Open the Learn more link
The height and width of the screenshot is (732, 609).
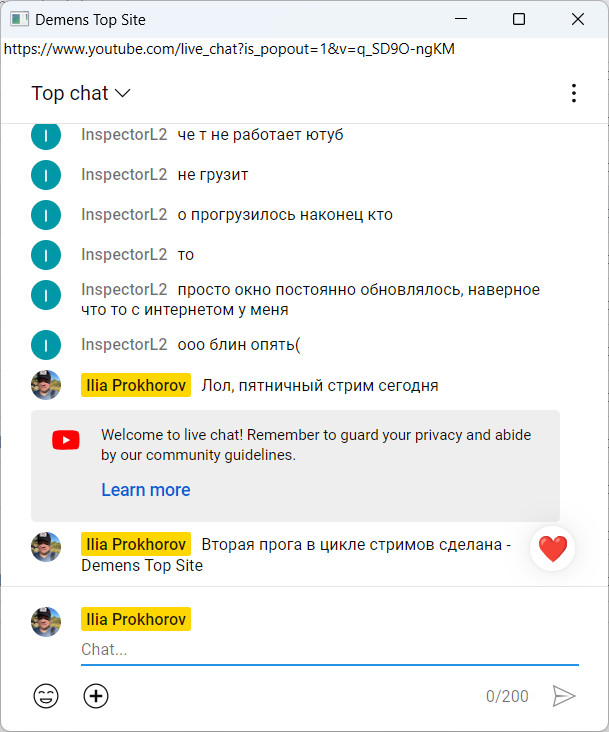[146, 490]
